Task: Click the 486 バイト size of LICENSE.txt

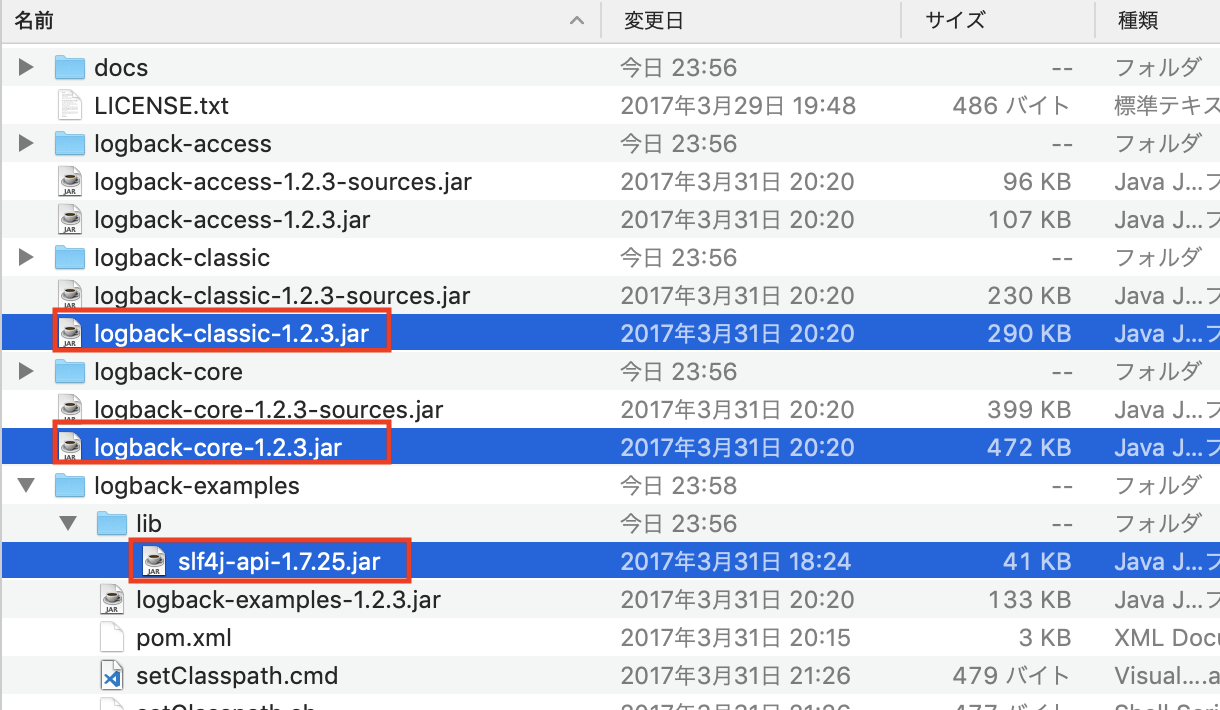Action: pos(1011,106)
